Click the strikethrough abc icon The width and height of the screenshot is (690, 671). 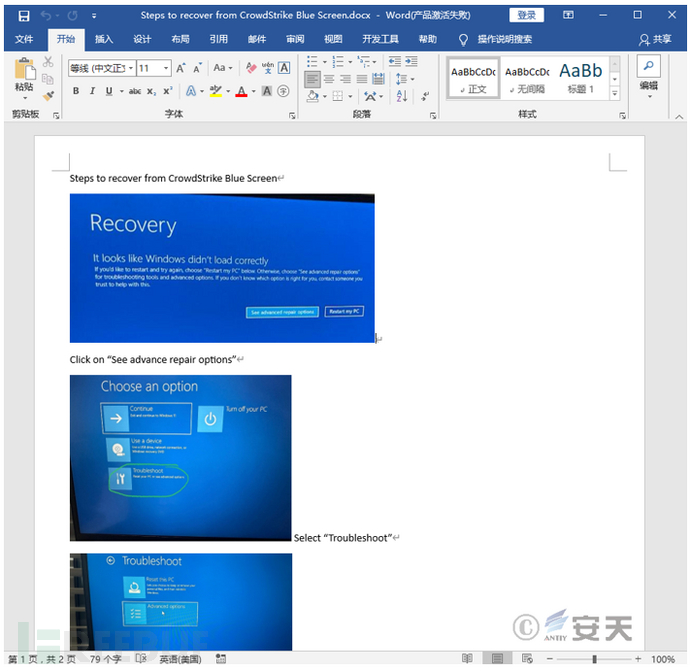pos(135,91)
